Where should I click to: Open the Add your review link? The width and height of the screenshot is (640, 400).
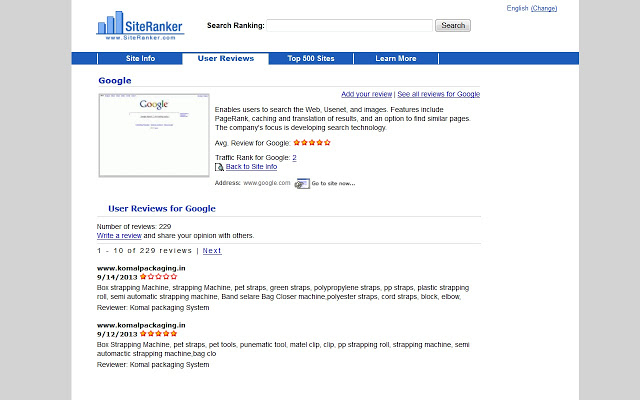click(x=367, y=94)
